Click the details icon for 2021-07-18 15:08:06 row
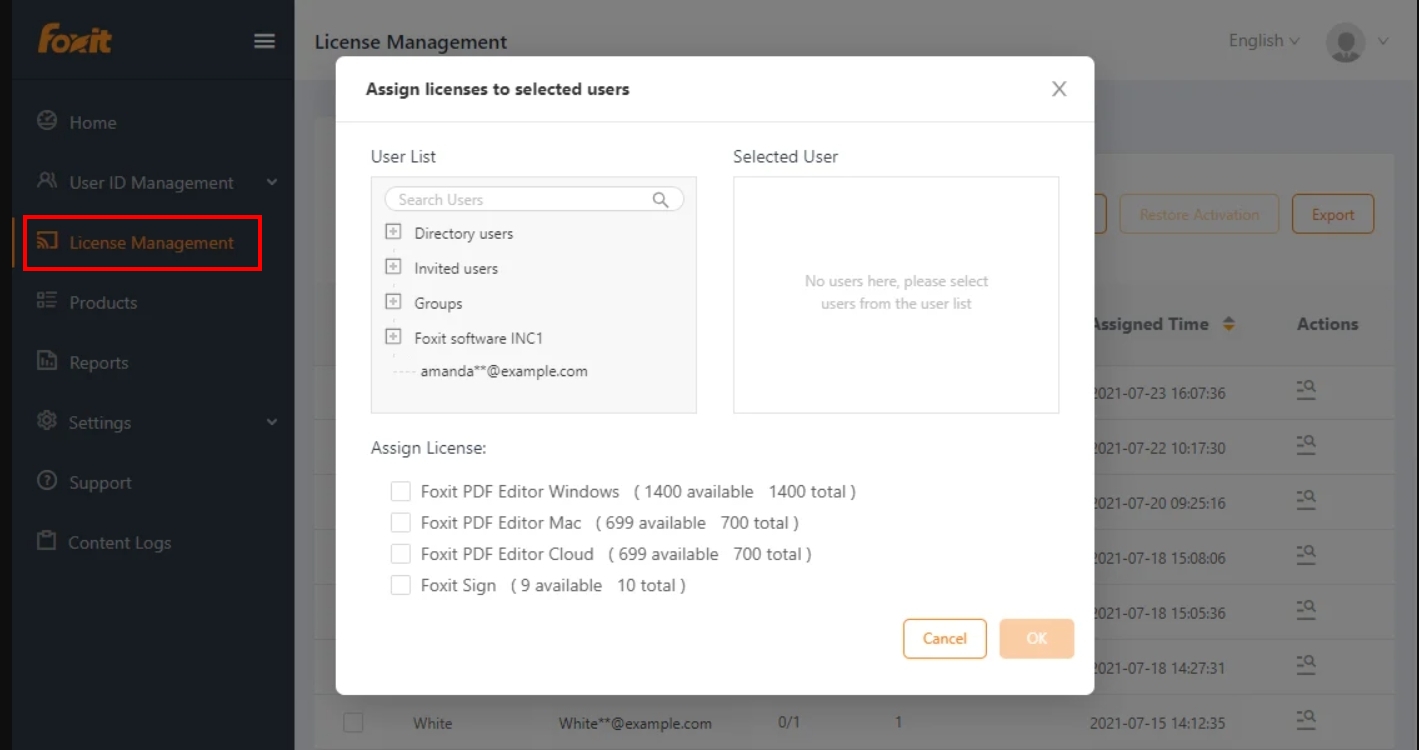The width and height of the screenshot is (1419, 750). point(1306,555)
